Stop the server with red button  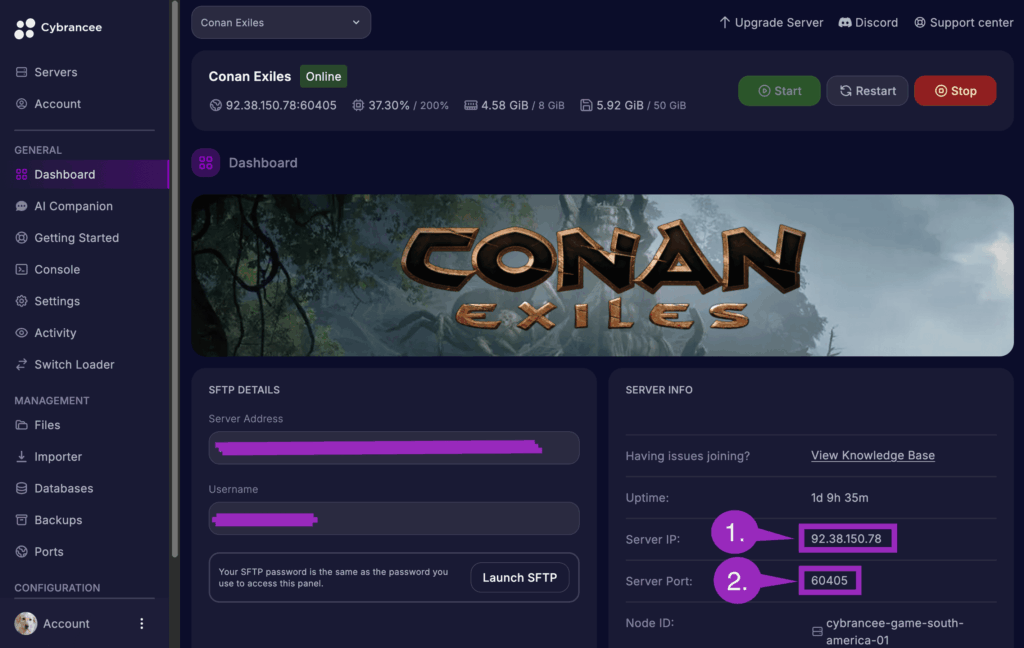coord(955,91)
